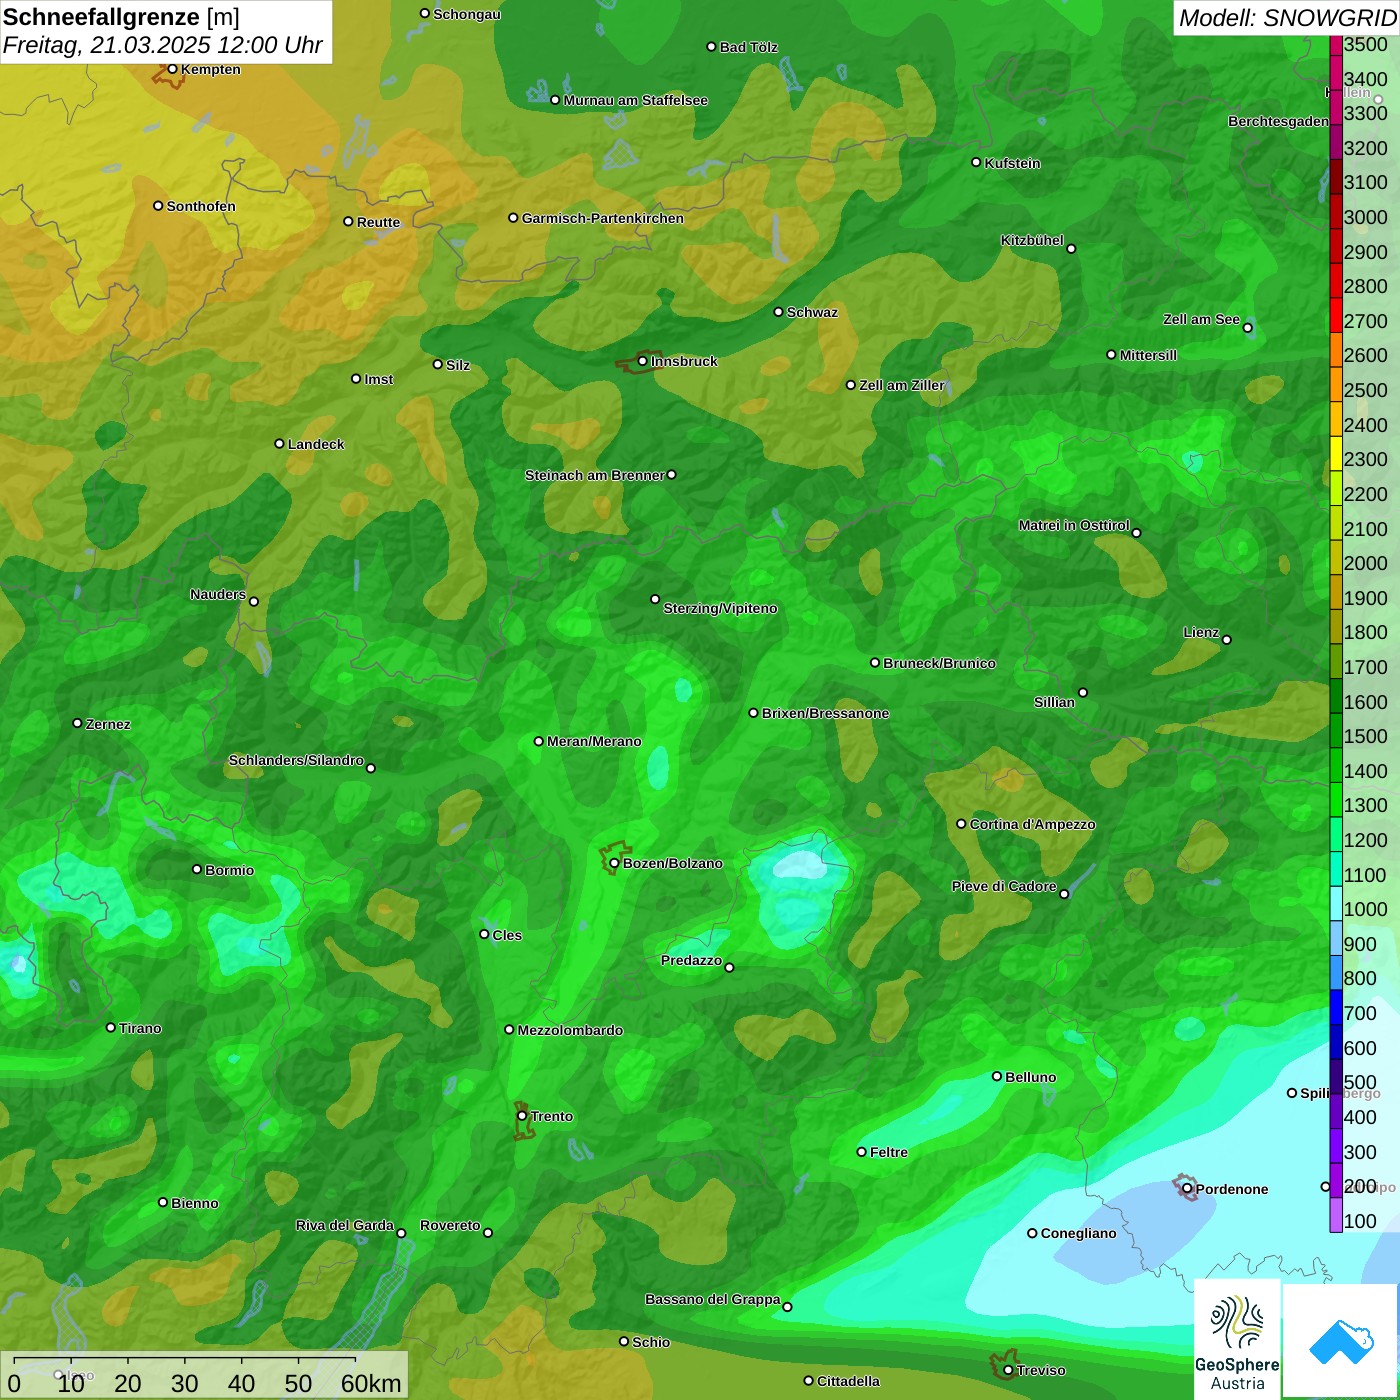Click the Bozen/Bolzano city marker dot
1400x1400 pixels.
614,863
